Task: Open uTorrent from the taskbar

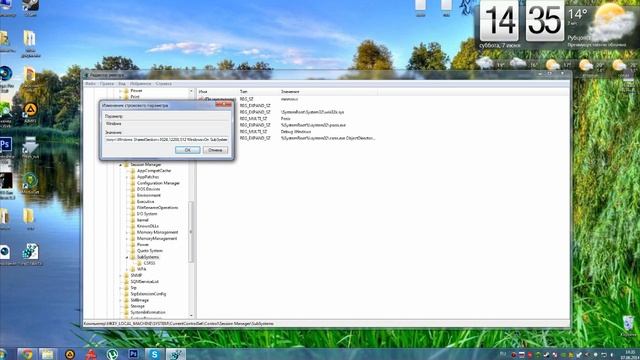Action: pyautogui.click(x=112, y=354)
